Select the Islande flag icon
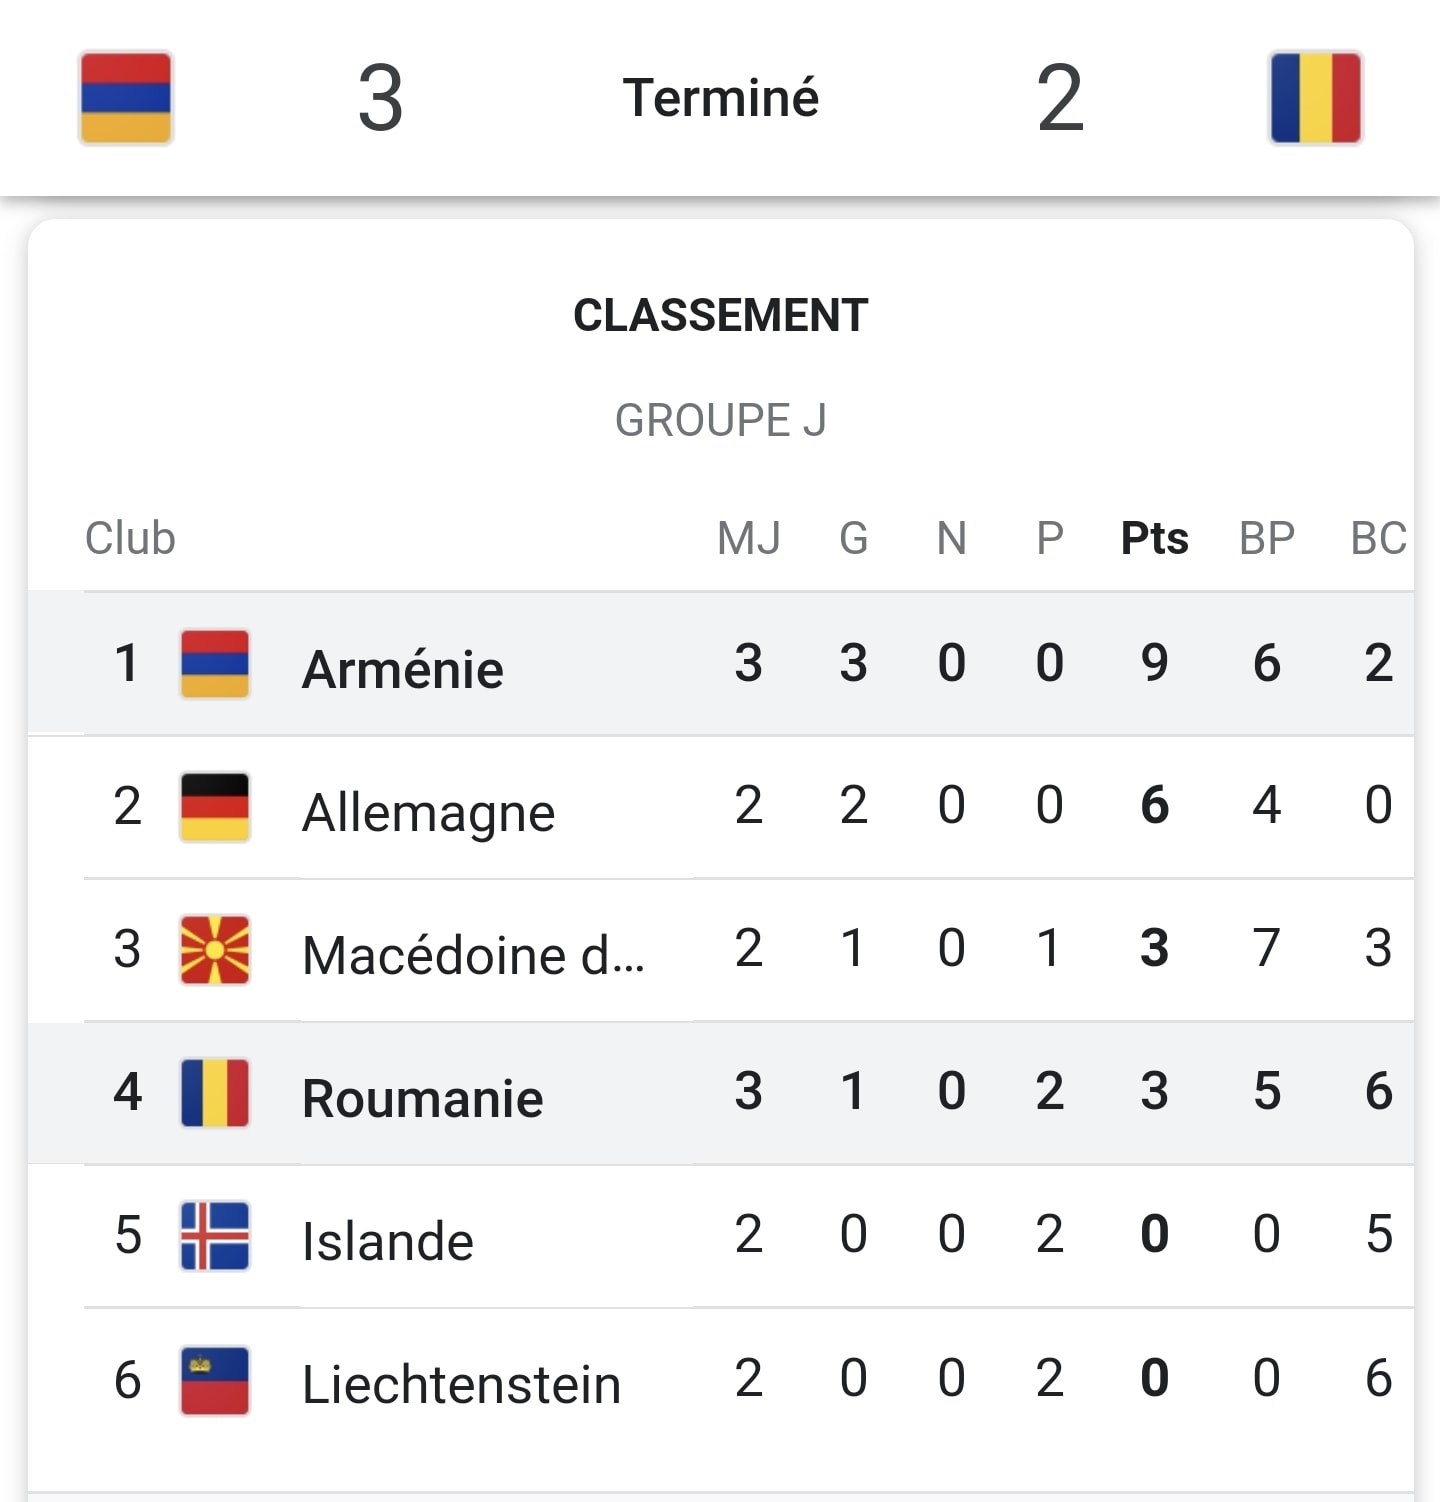This screenshot has width=1440, height=1502. [215, 1236]
